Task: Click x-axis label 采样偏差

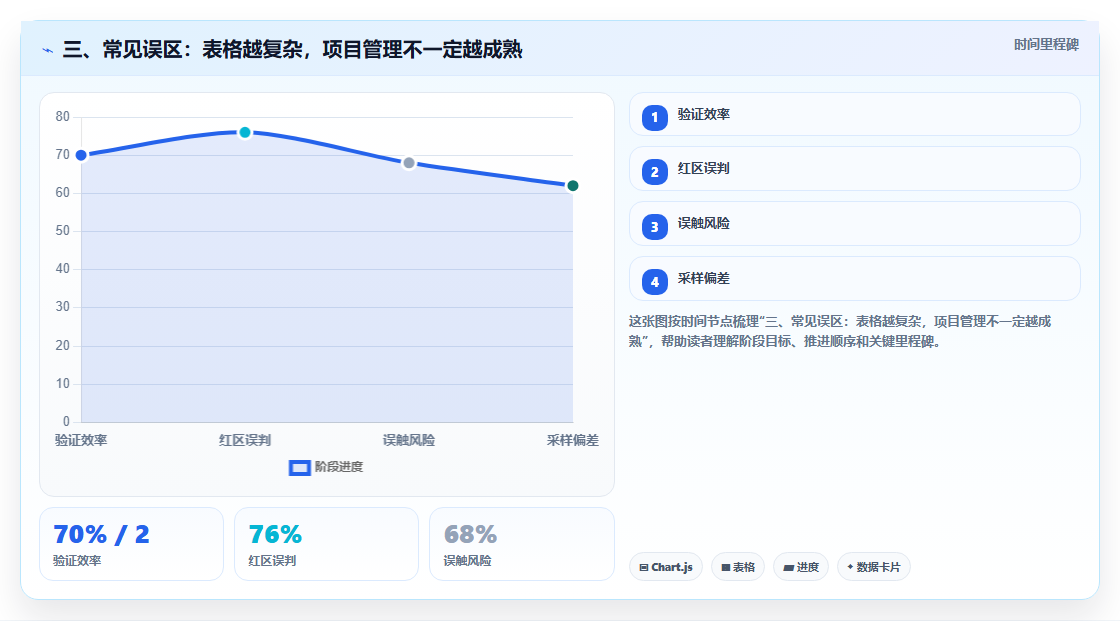Action: (573, 440)
